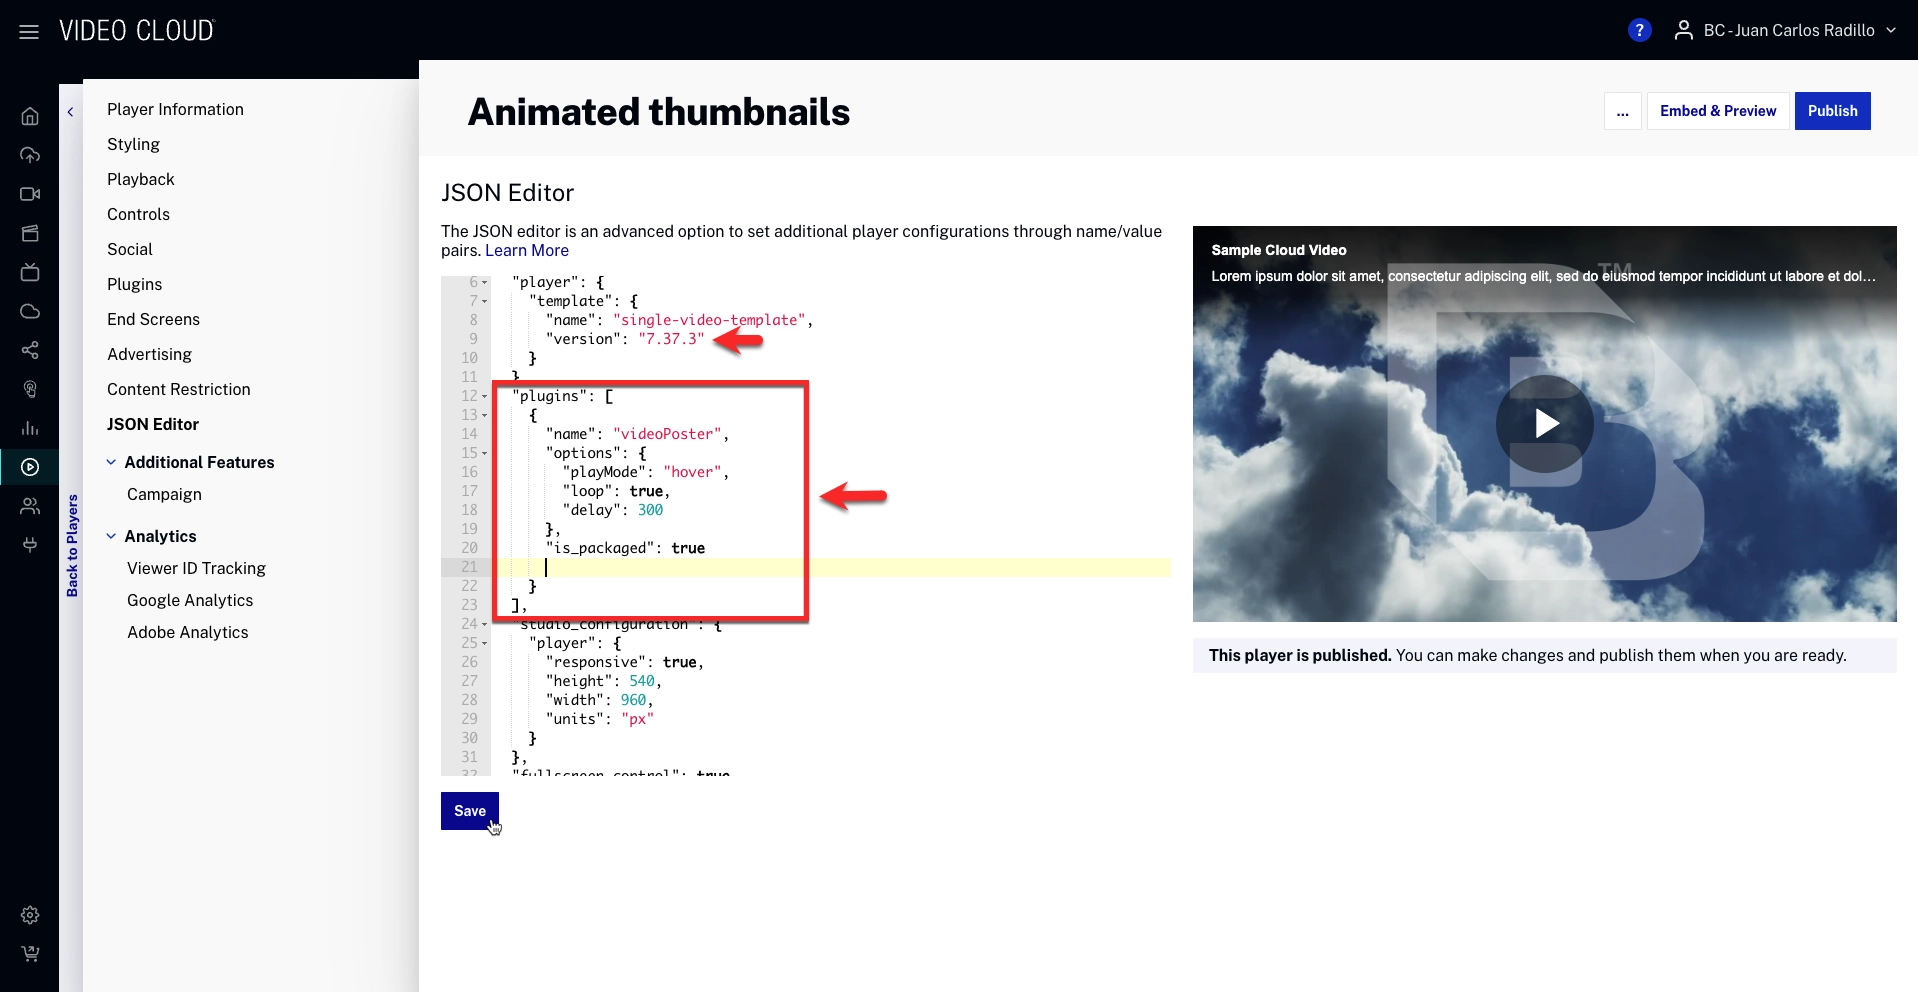This screenshot has height=992, width=1918.
Task: Go to the Styling settings page
Action: coord(133,144)
